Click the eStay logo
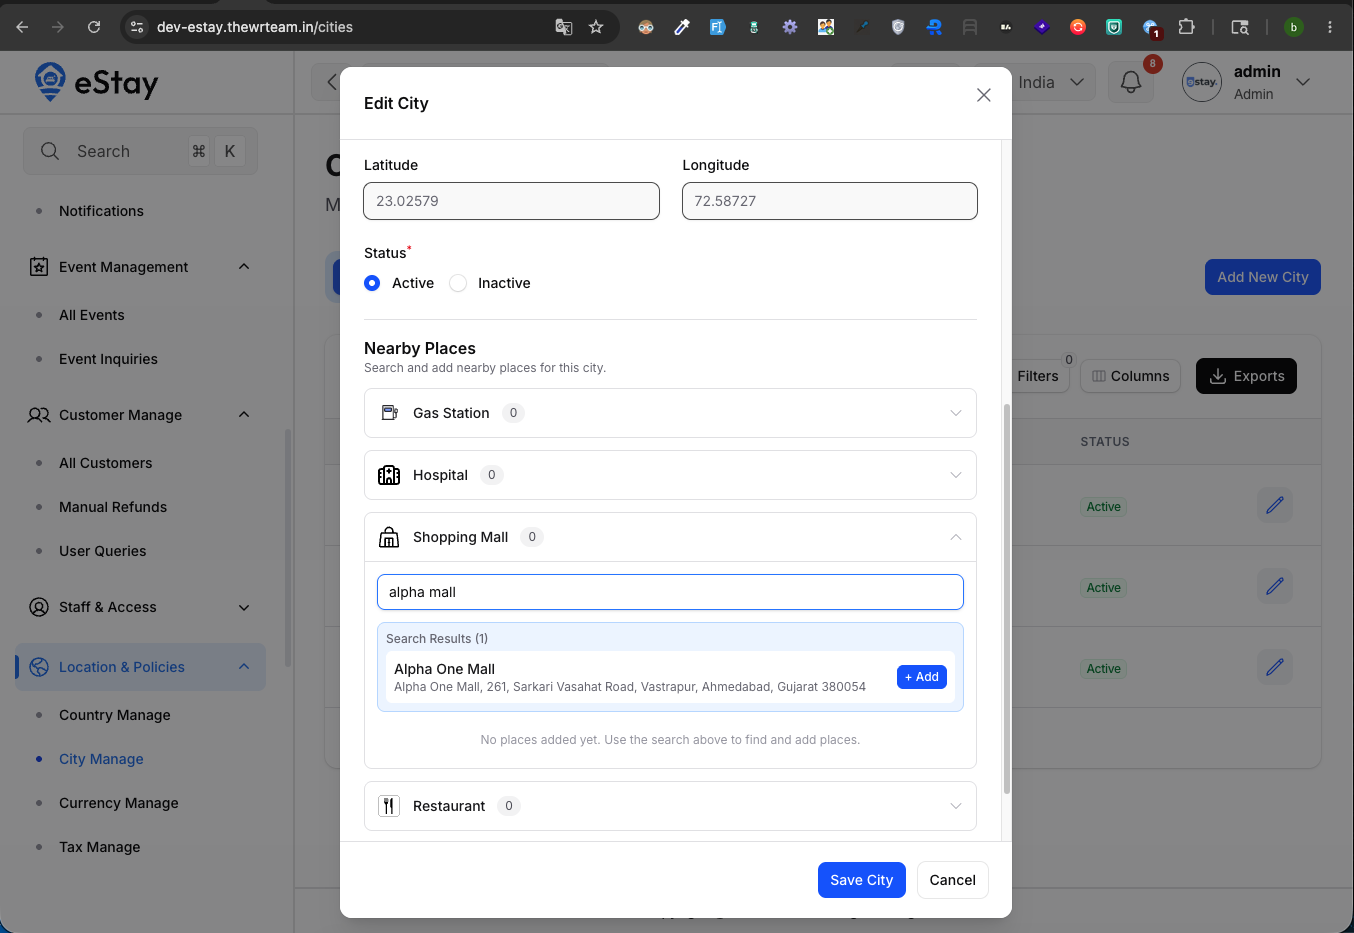1354x933 pixels. click(x=96, y=82)
